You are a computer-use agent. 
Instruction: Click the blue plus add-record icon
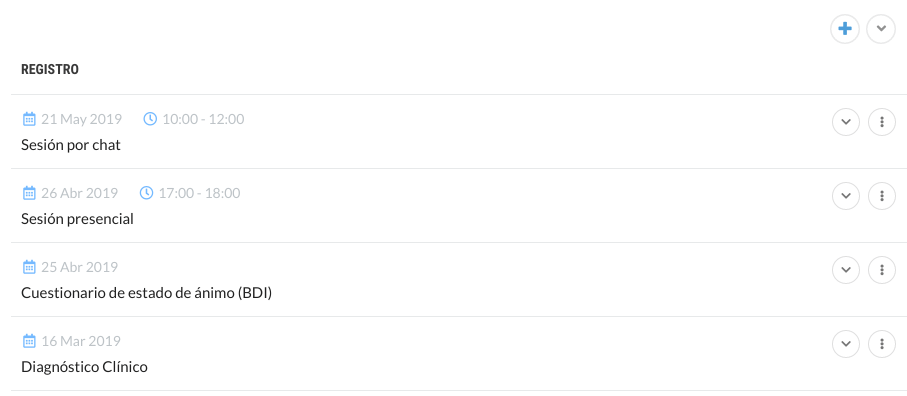click(x=845, y=29)
